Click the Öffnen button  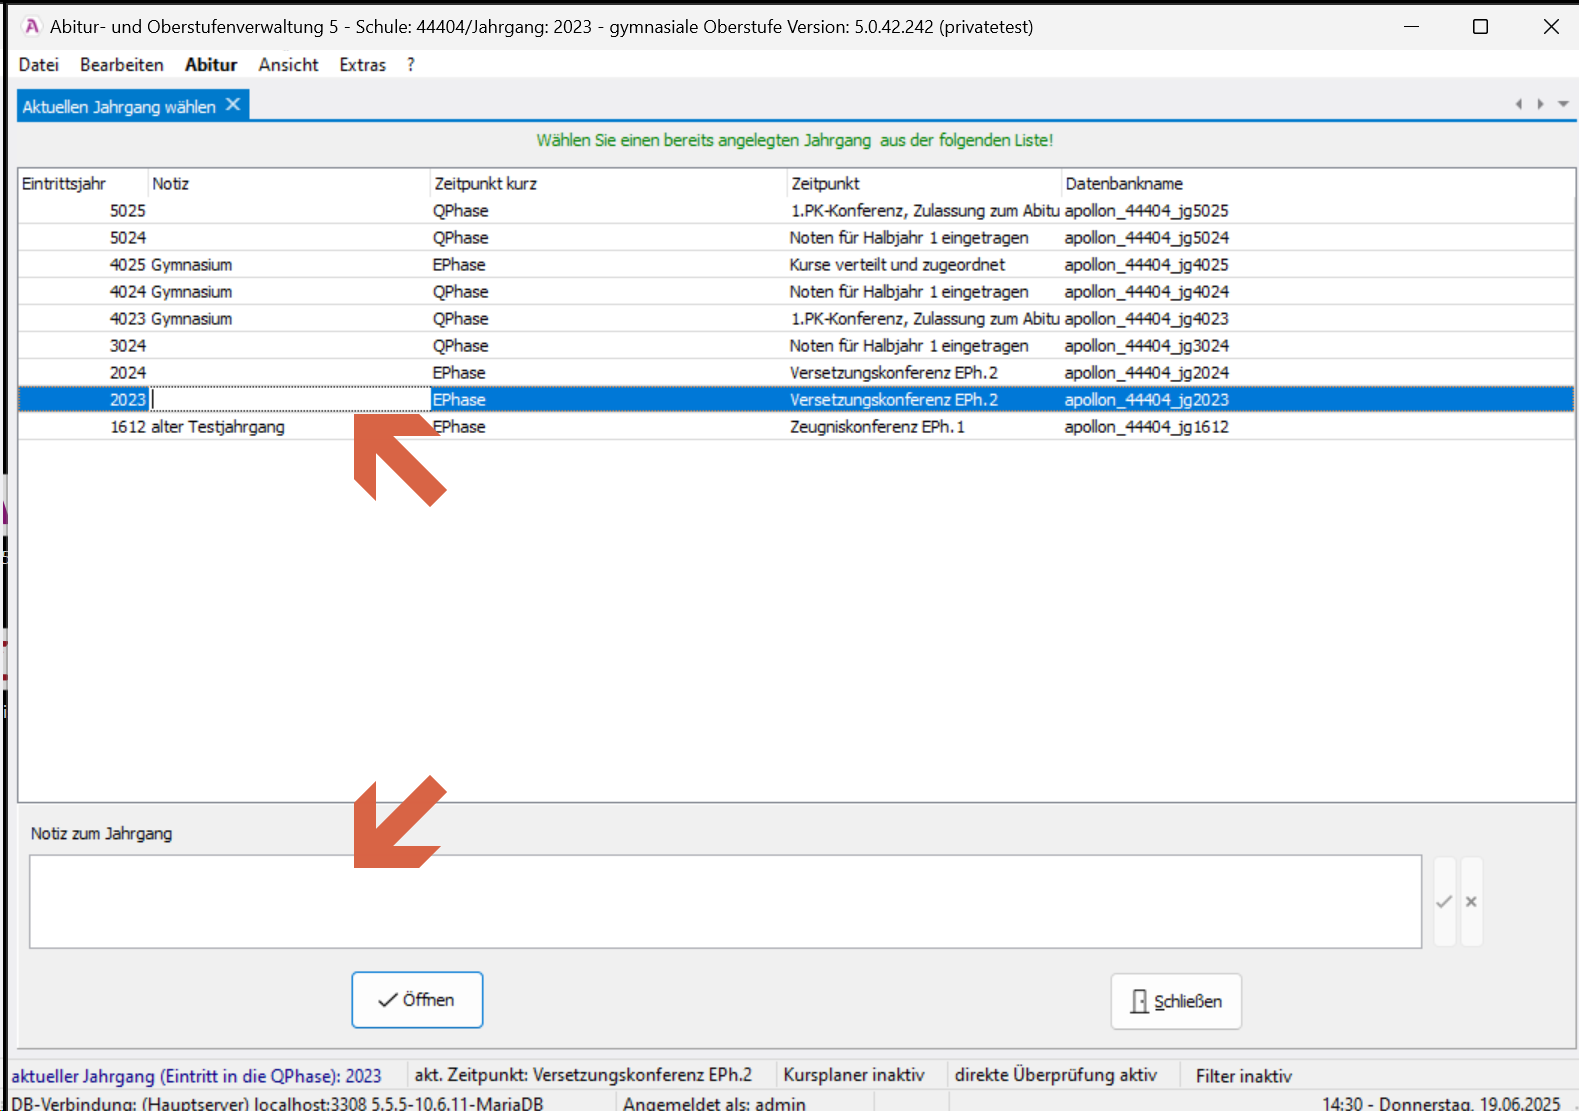tap(417, 1000)
